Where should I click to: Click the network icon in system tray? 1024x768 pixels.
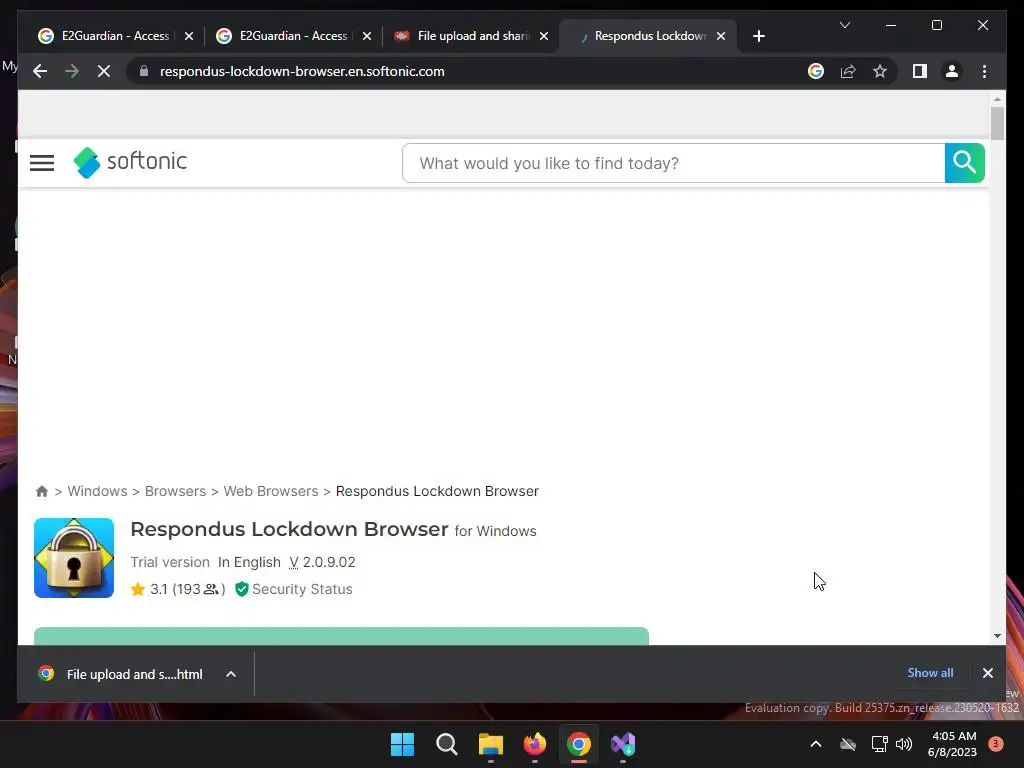(879, 744)
